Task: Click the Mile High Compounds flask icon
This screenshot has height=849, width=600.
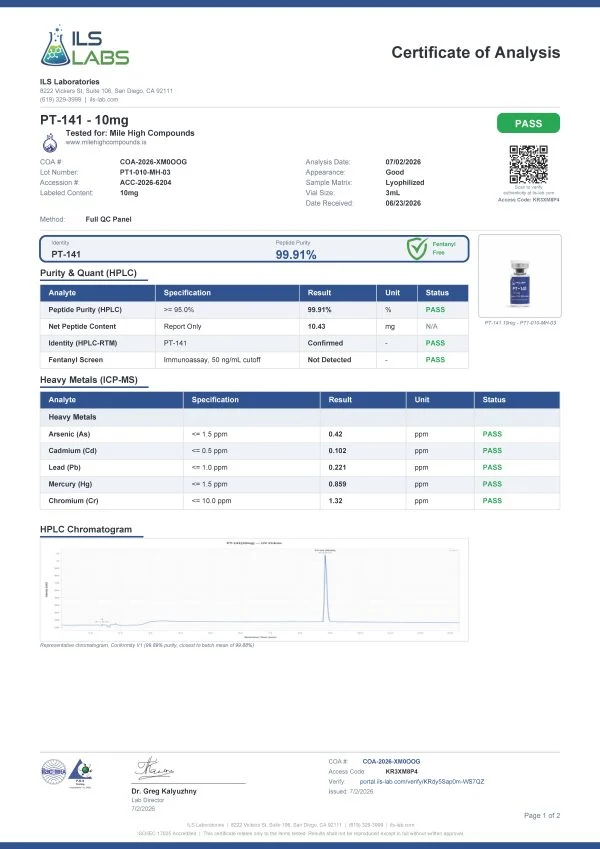Action: coord(50,143)
